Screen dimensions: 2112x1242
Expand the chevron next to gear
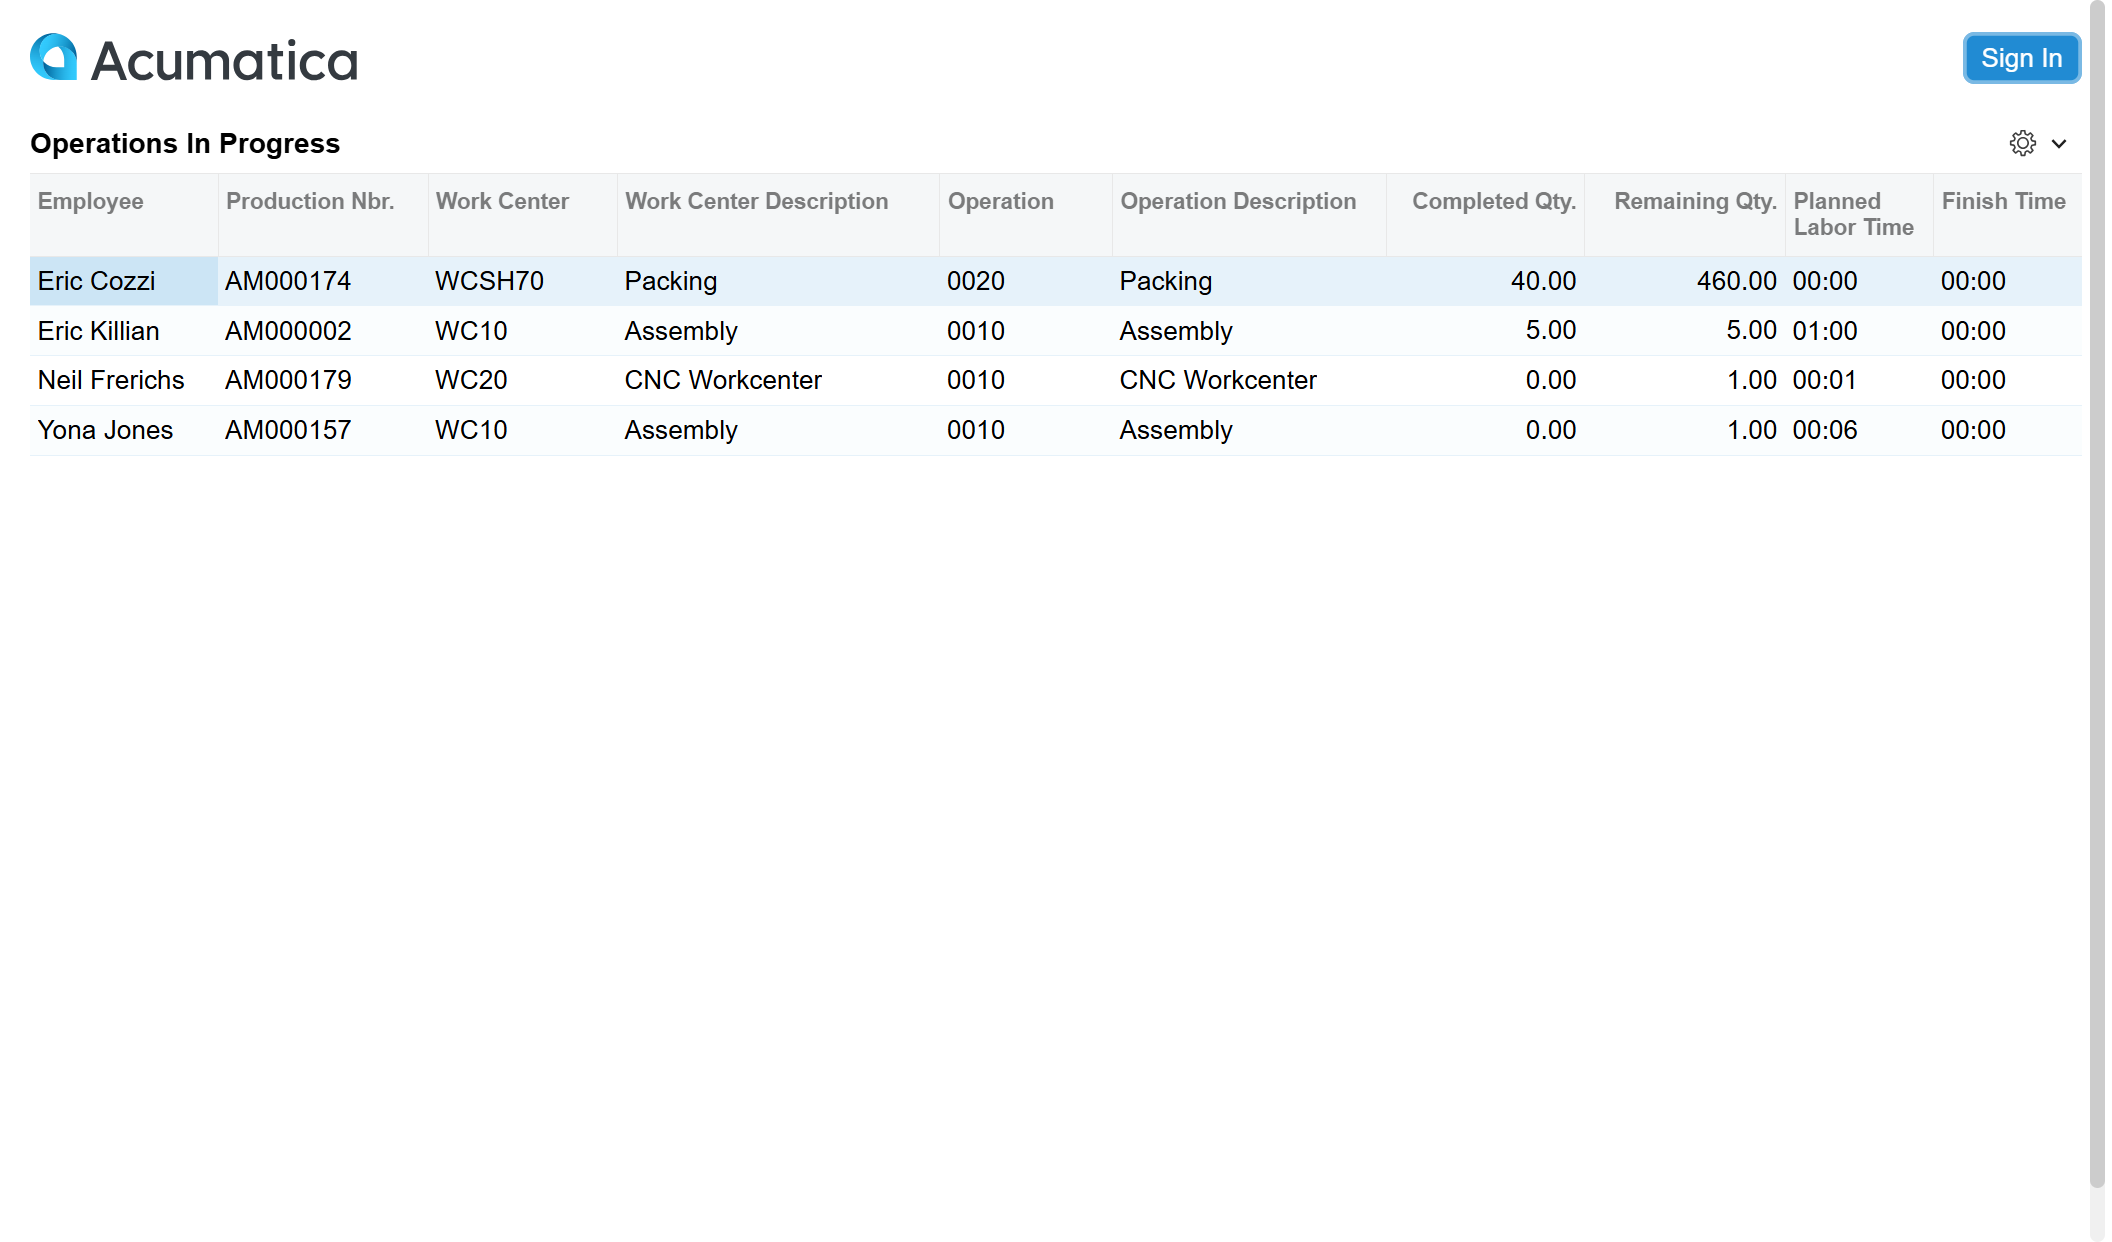tap(2059, 144)
